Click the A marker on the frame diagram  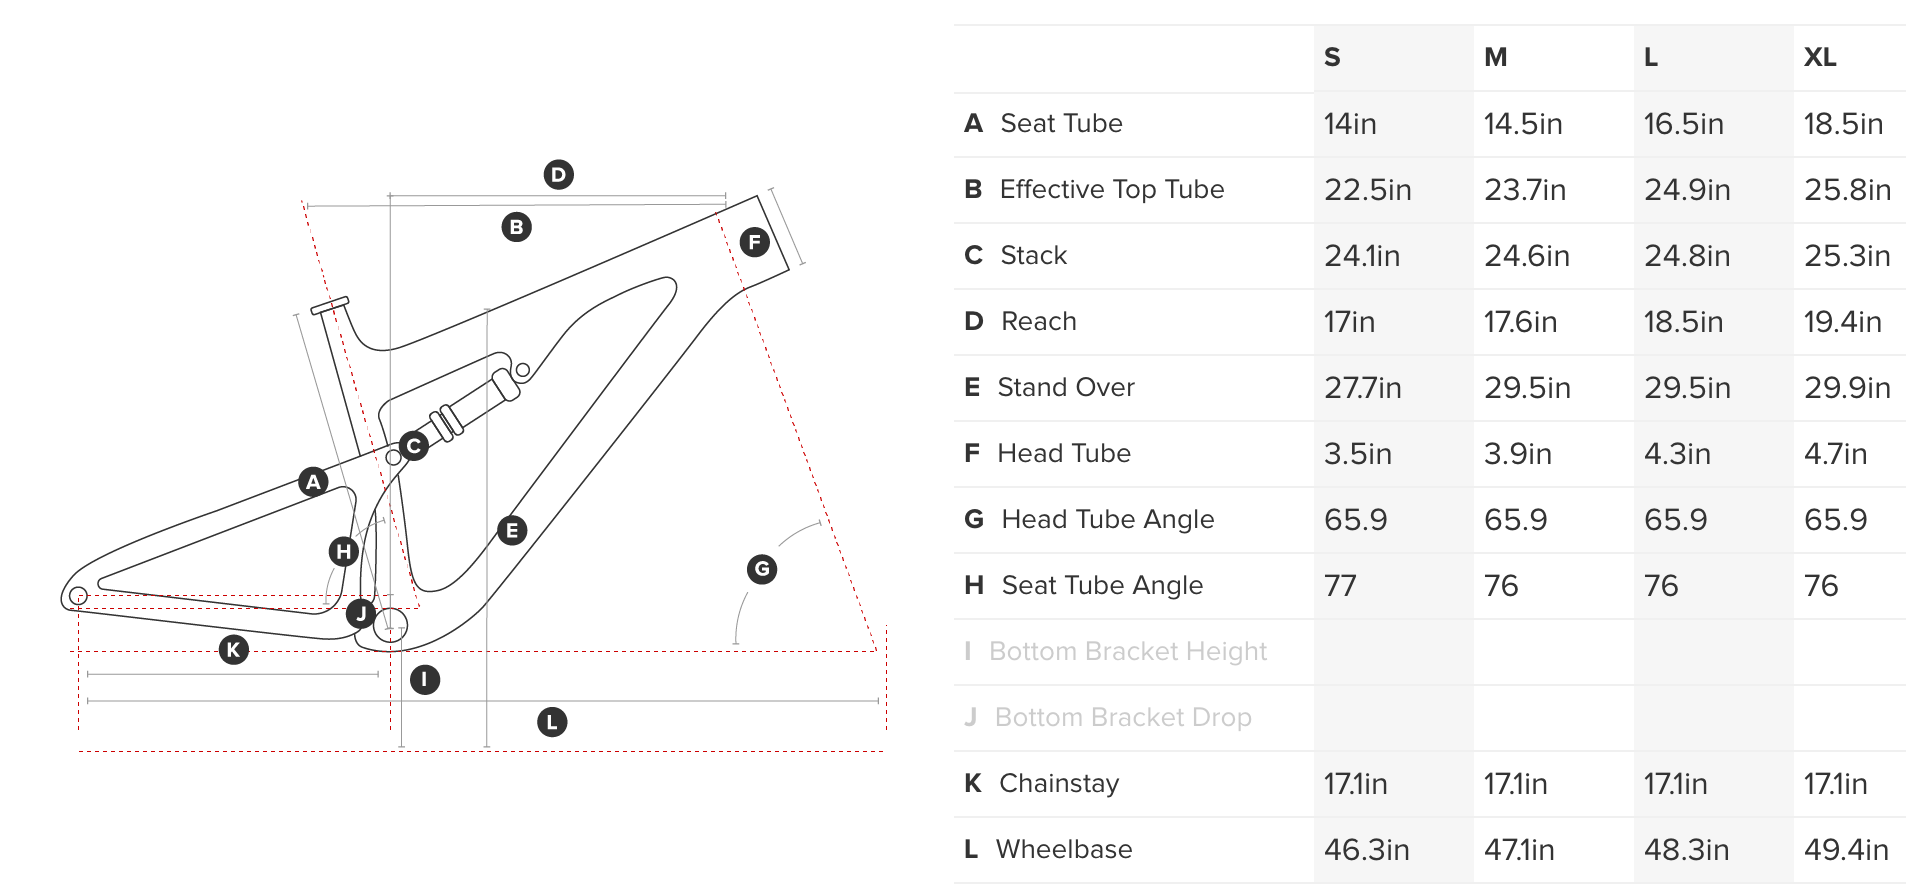(314, 482)
